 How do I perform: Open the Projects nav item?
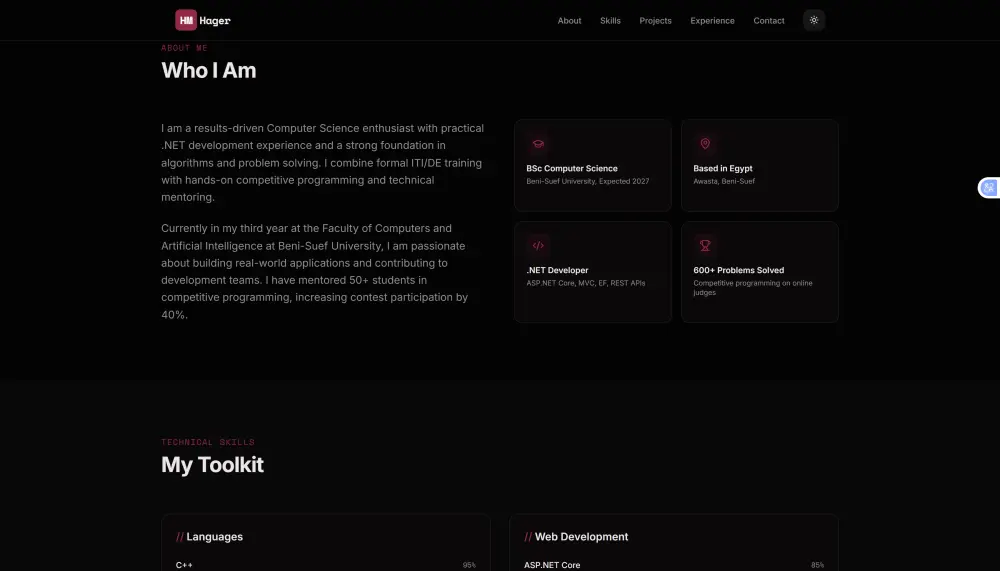click(x=655, y=20)
